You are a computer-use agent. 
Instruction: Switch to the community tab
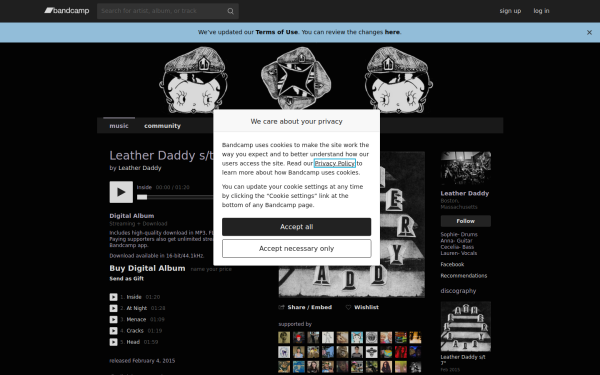coord(162,126)
